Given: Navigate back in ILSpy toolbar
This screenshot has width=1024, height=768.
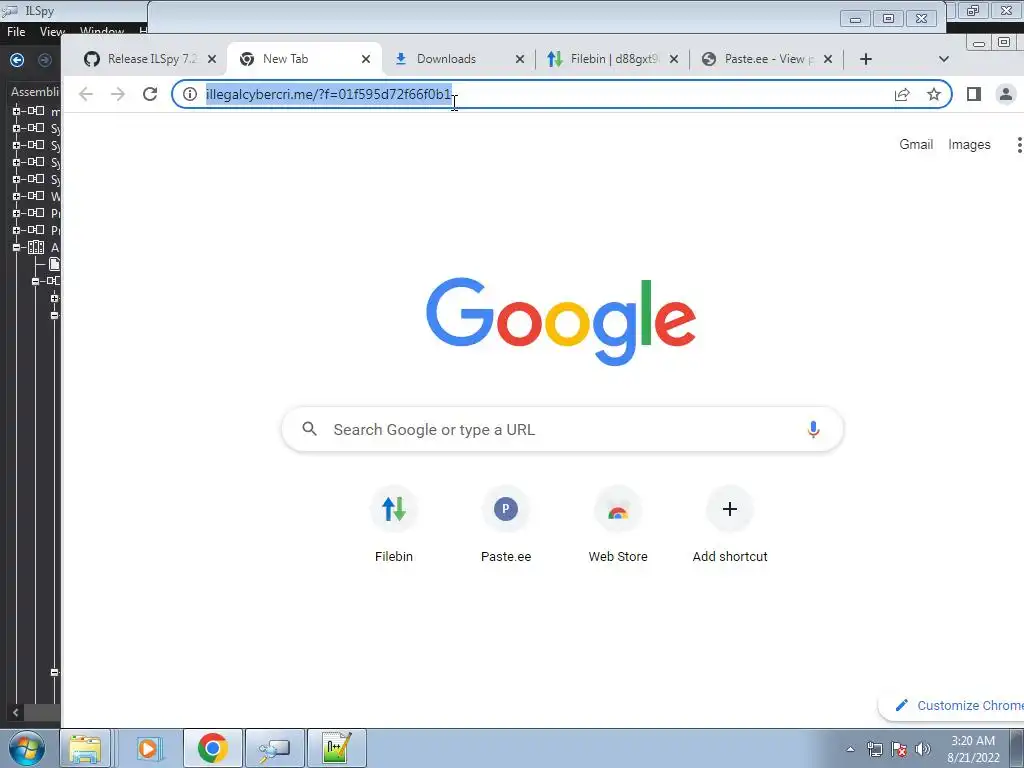Looking at the screenshot, I should pos(17,60).
